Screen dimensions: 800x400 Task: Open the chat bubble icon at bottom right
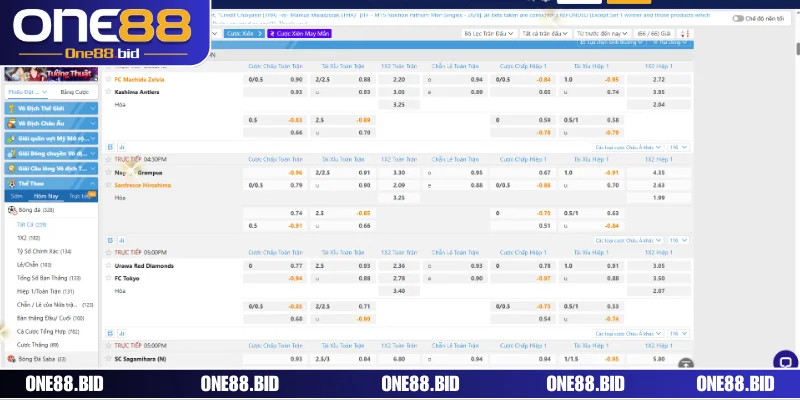[787, 364]
